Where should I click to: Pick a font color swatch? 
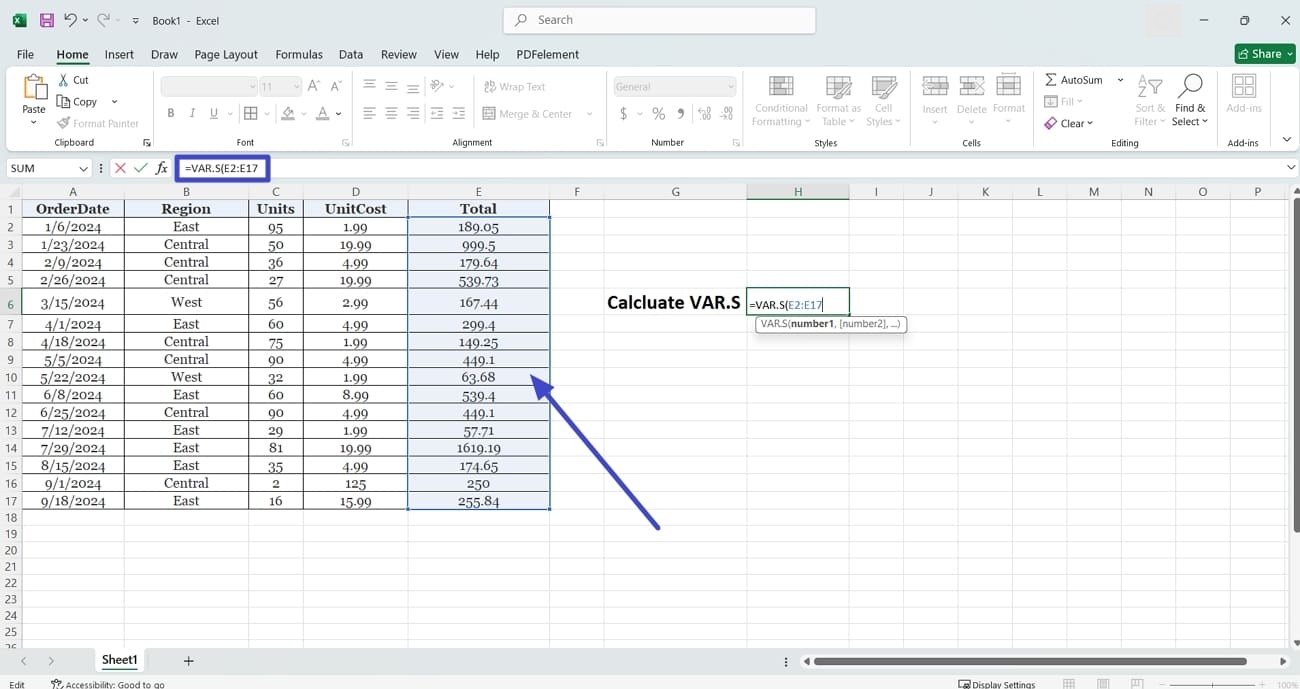click(322, 113)
